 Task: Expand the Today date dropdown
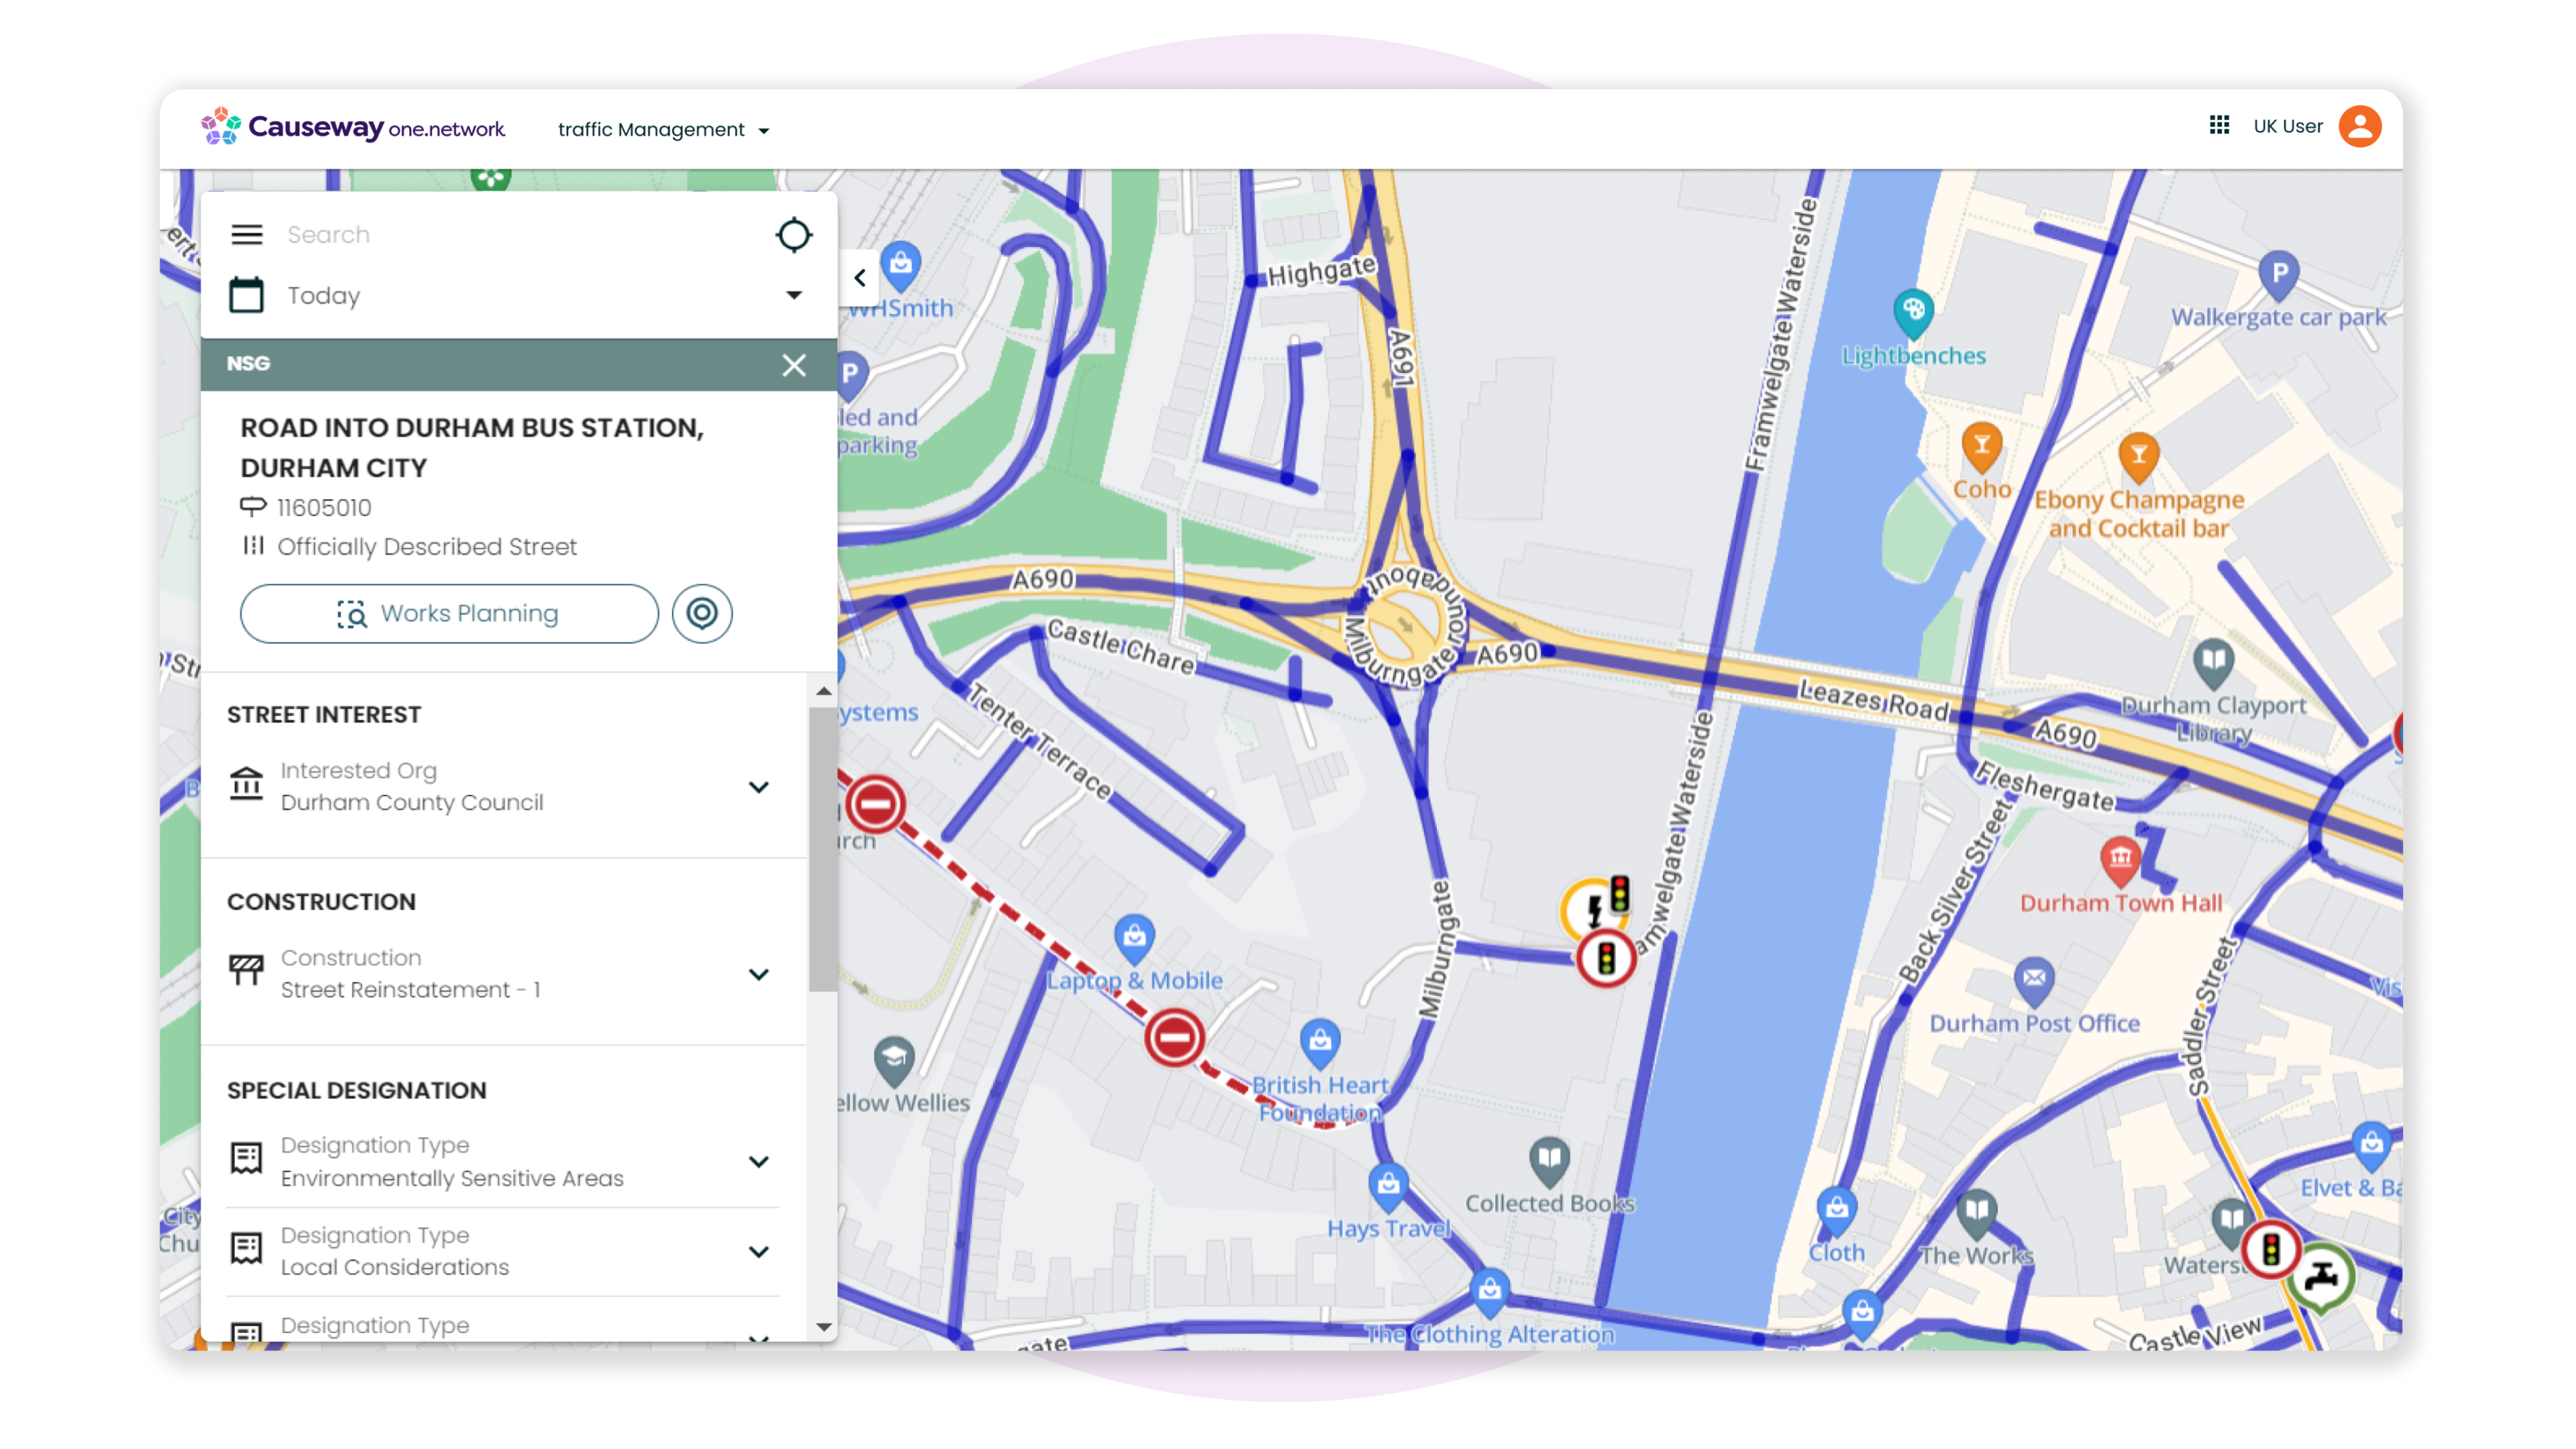794,295
